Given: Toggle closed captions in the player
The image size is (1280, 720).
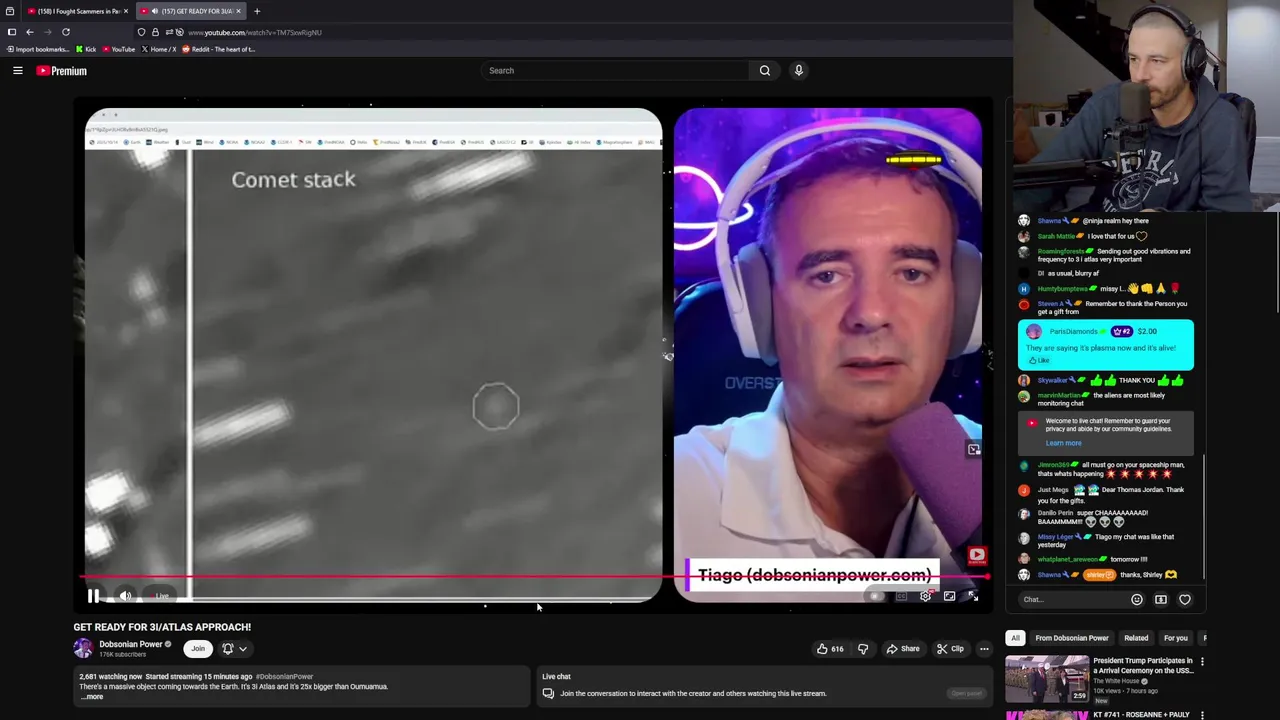Looking at the screenshot, I should (x=901, y=596).
